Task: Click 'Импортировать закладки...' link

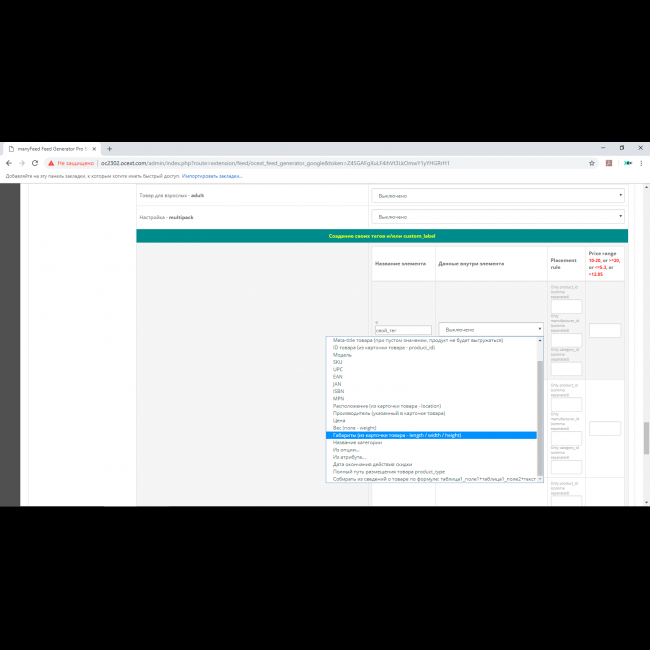Action: 212,175
